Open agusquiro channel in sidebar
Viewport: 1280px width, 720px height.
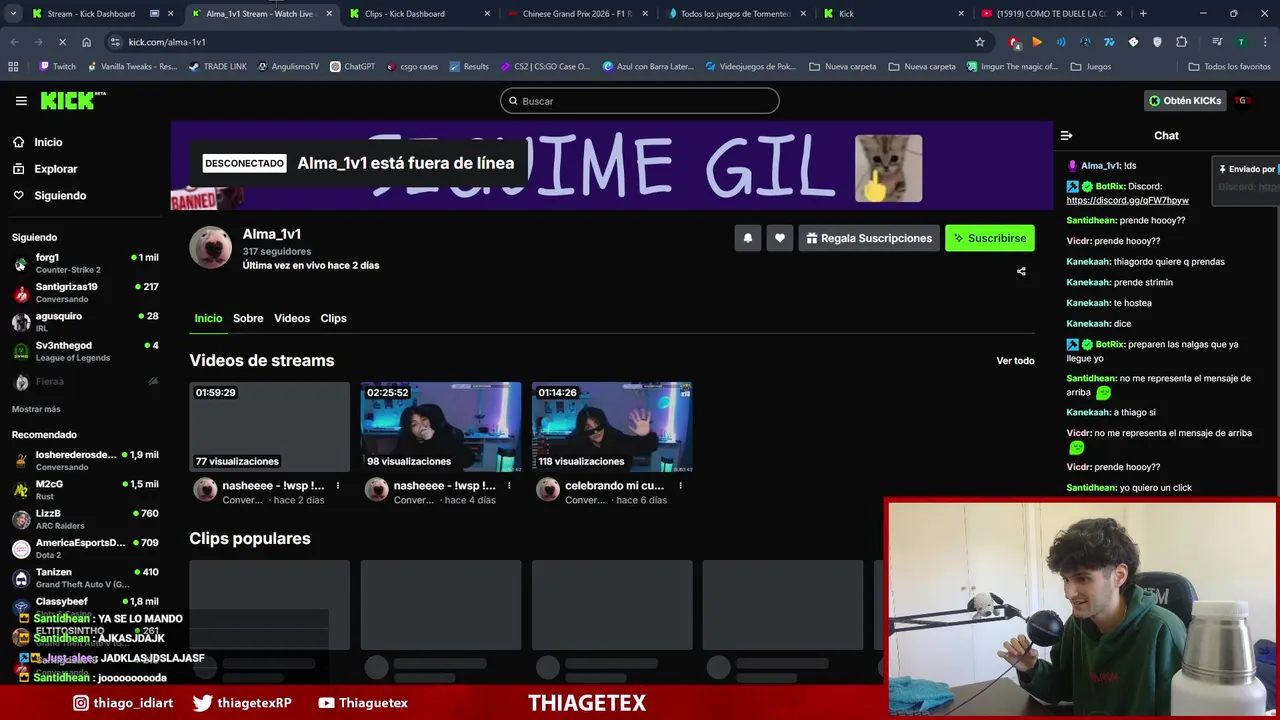coord(84,321)
